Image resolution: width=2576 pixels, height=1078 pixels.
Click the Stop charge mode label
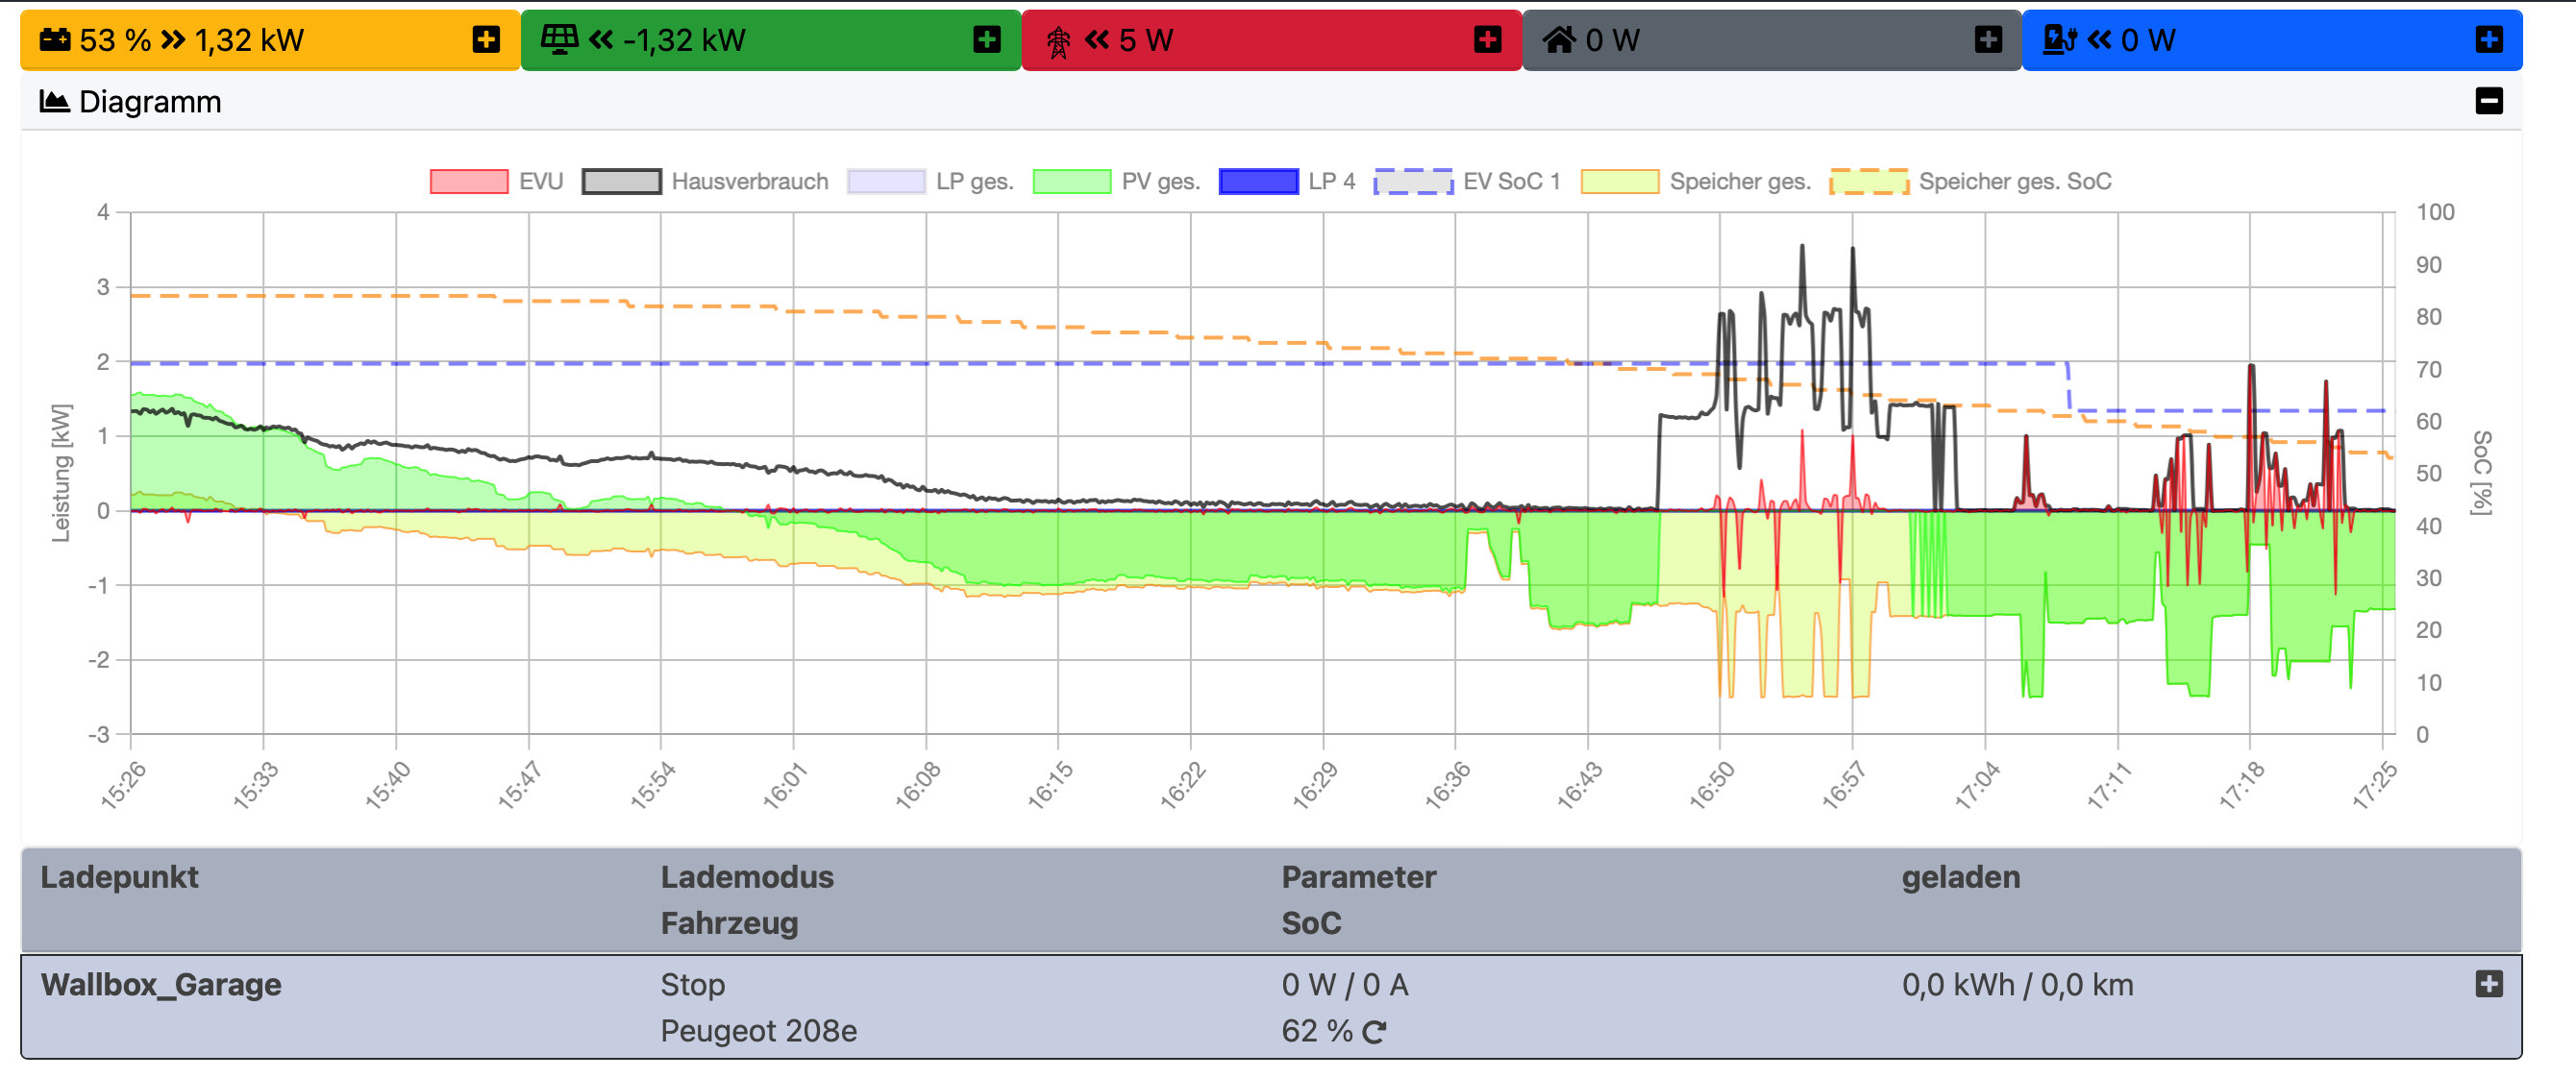tap(692, 985)
